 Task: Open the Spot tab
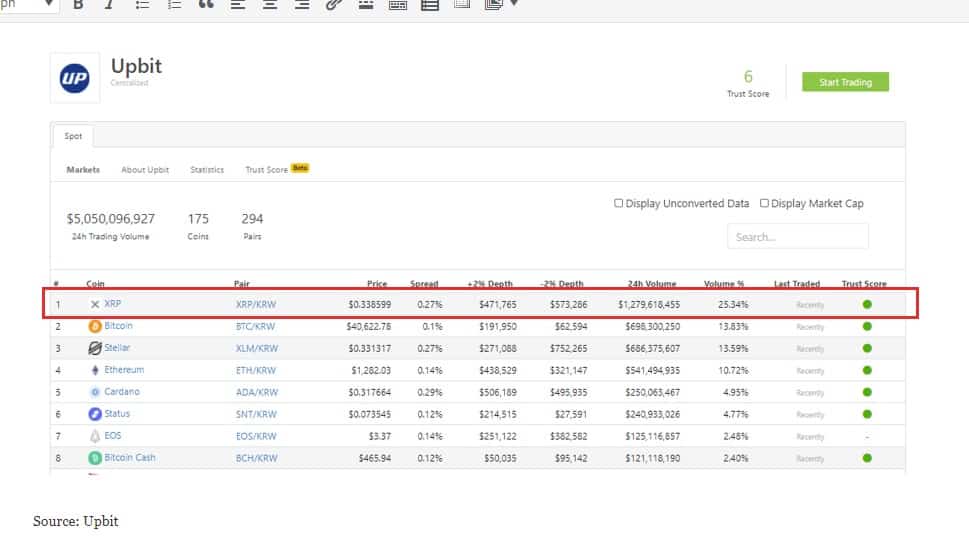point(73,136)
